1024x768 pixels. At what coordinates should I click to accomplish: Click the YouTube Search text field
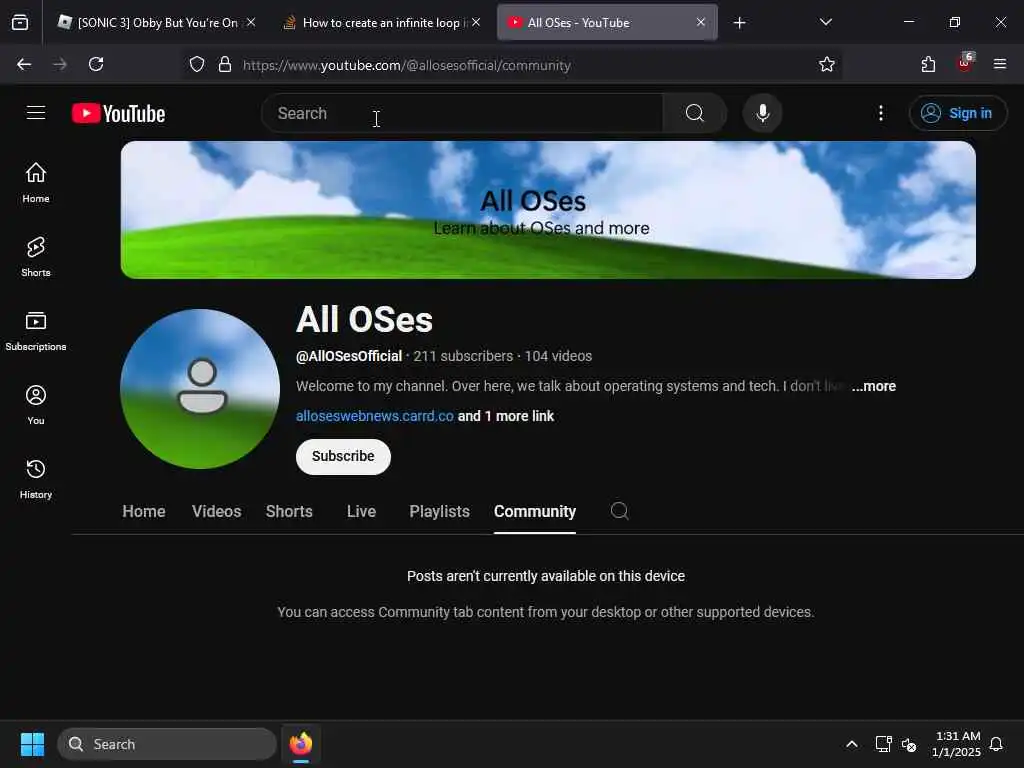coord(462,113)
